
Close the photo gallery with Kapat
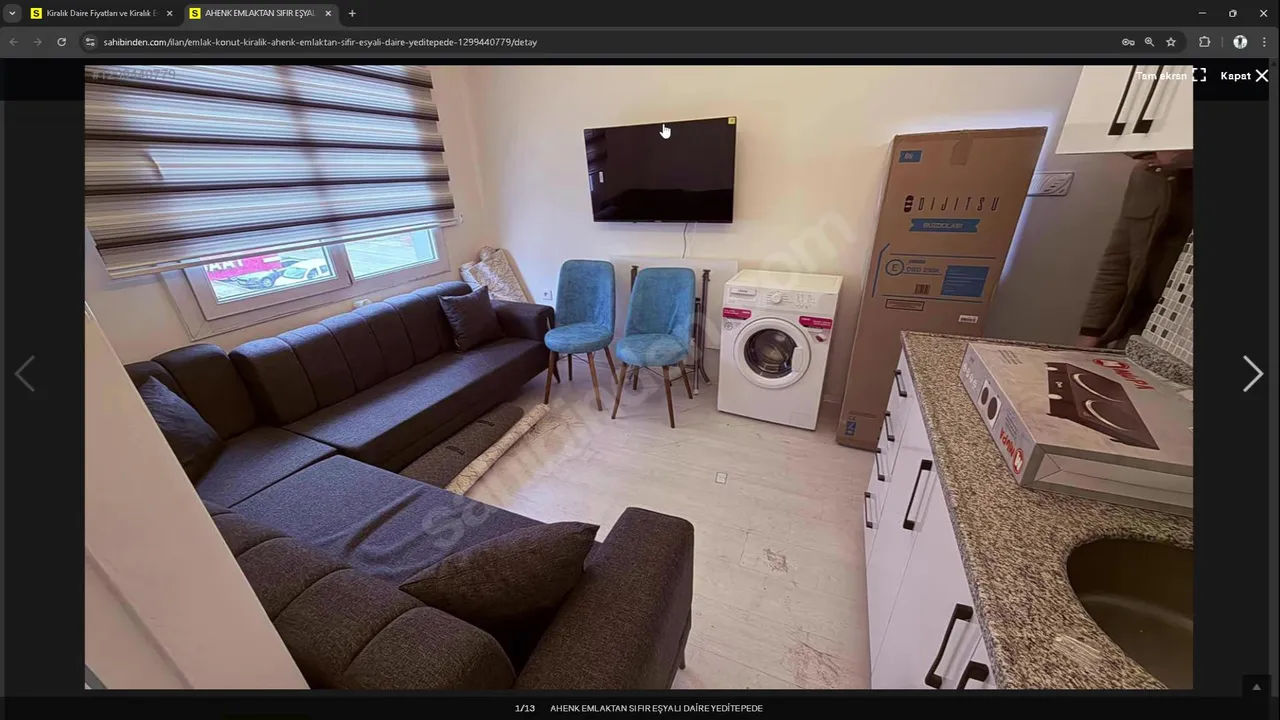tap(1244, 76)
